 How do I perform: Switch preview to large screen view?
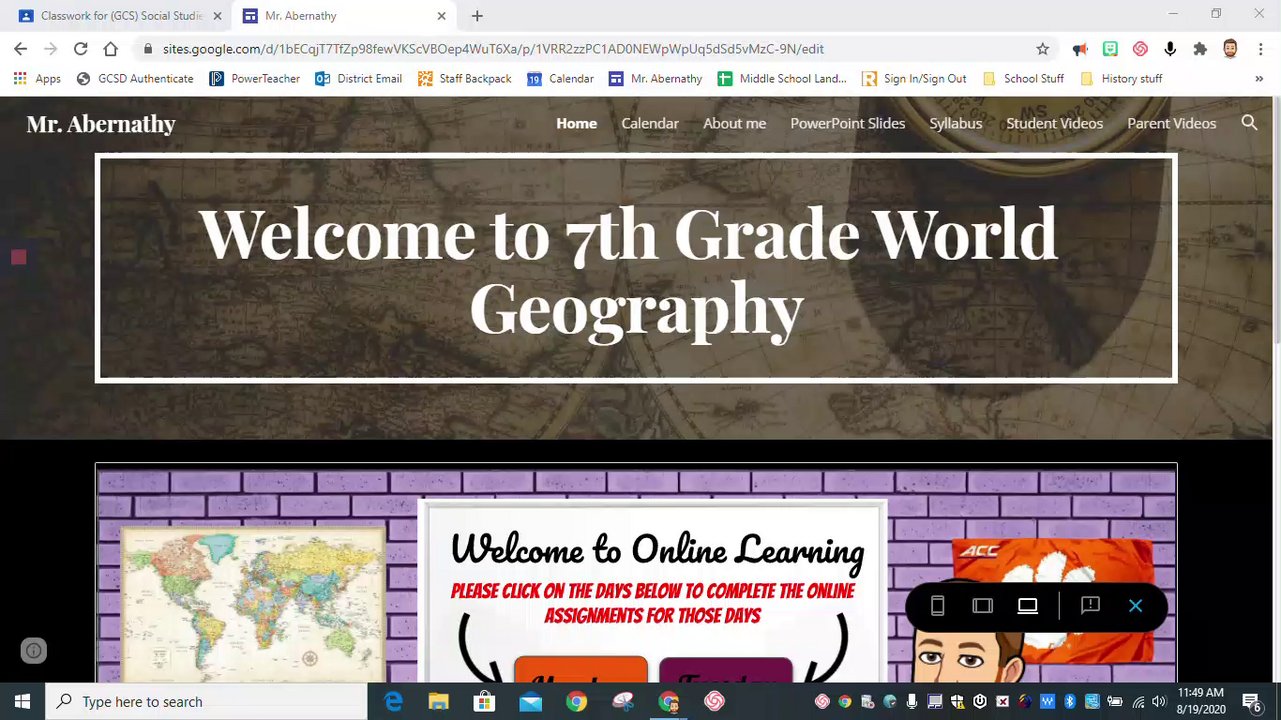pyautogui.click(x=1027, y=606)
